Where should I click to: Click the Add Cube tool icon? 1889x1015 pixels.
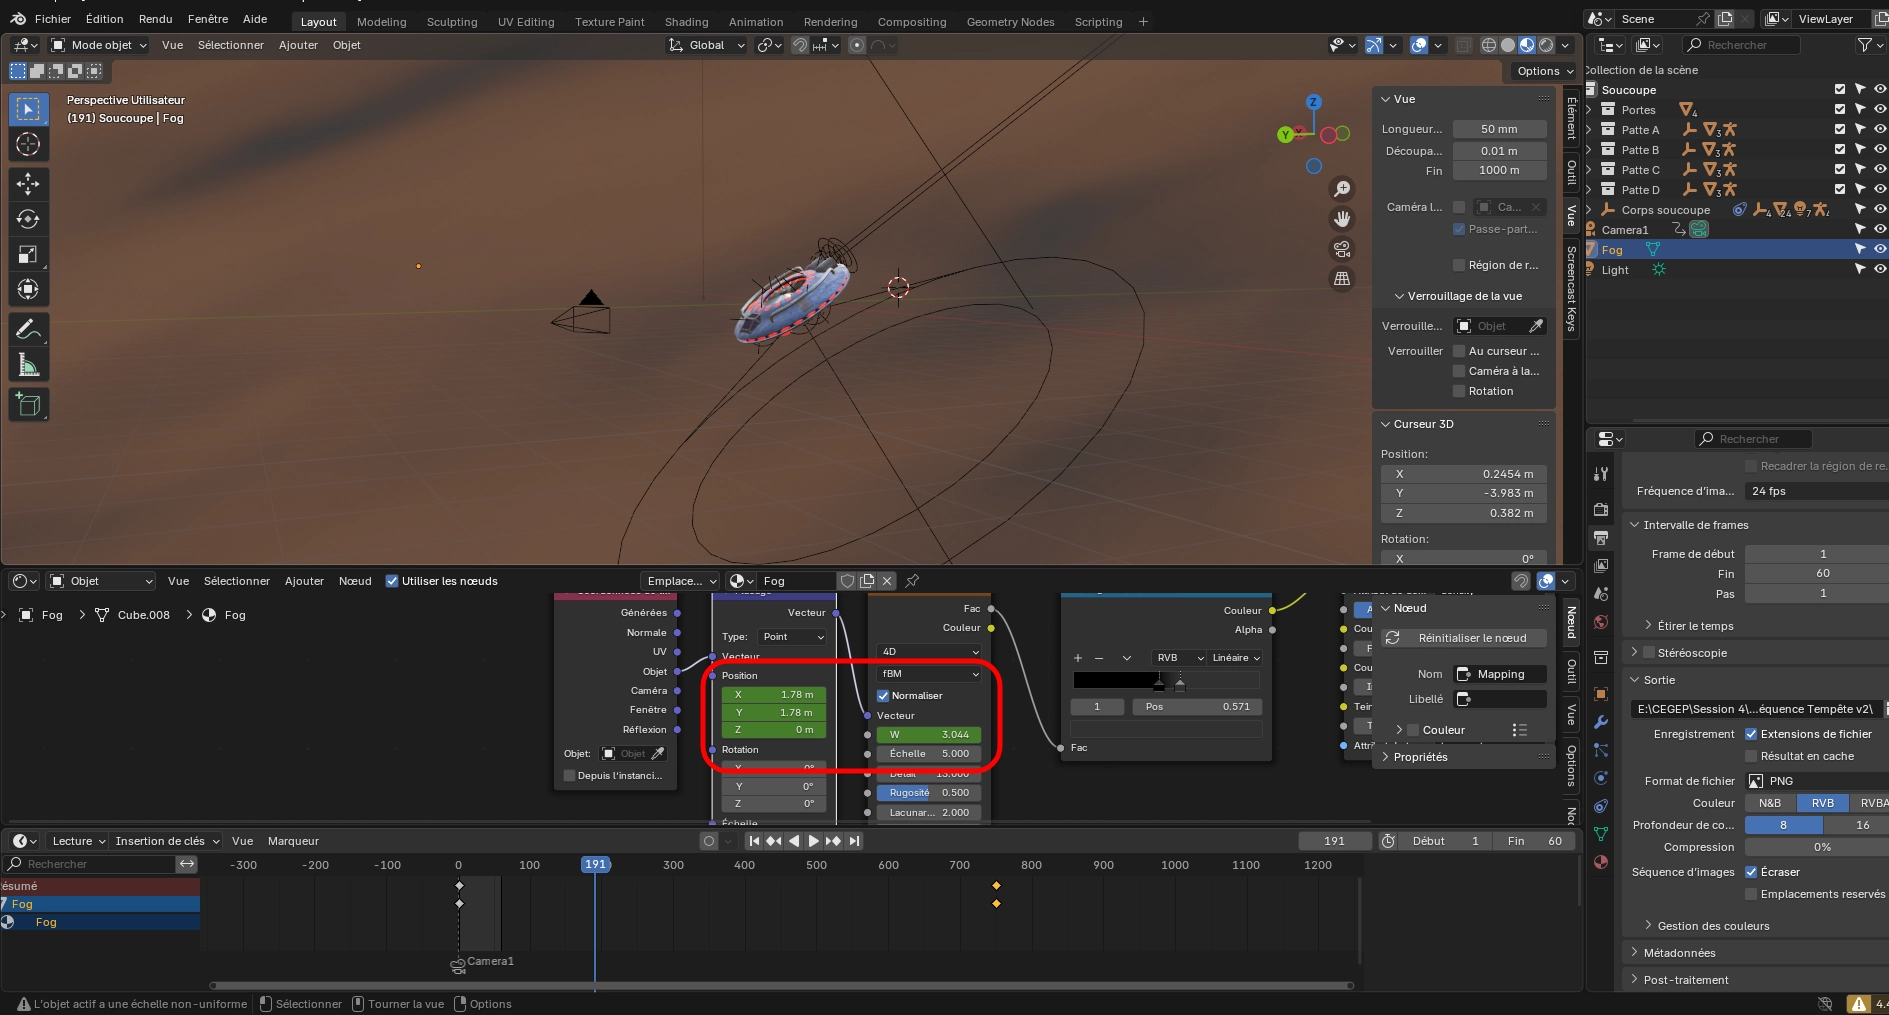click(28, 405)
